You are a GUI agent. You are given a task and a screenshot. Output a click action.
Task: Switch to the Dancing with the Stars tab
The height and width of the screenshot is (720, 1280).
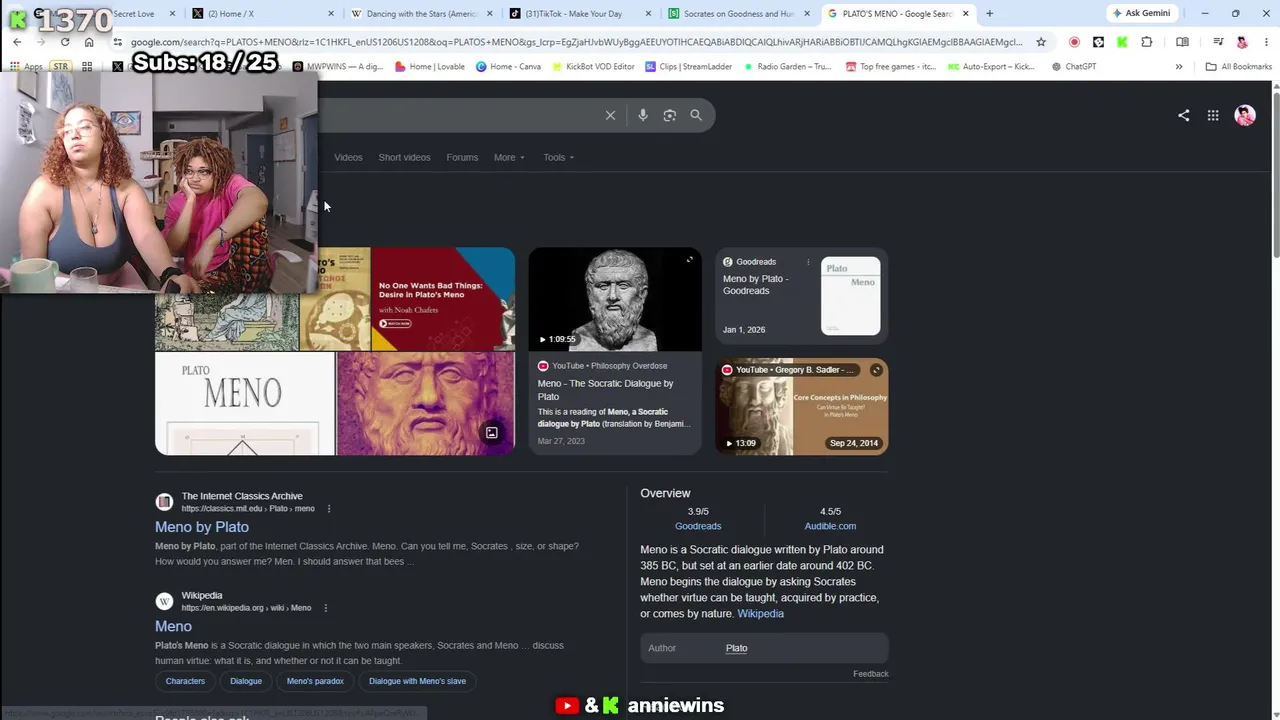[419, 14]
